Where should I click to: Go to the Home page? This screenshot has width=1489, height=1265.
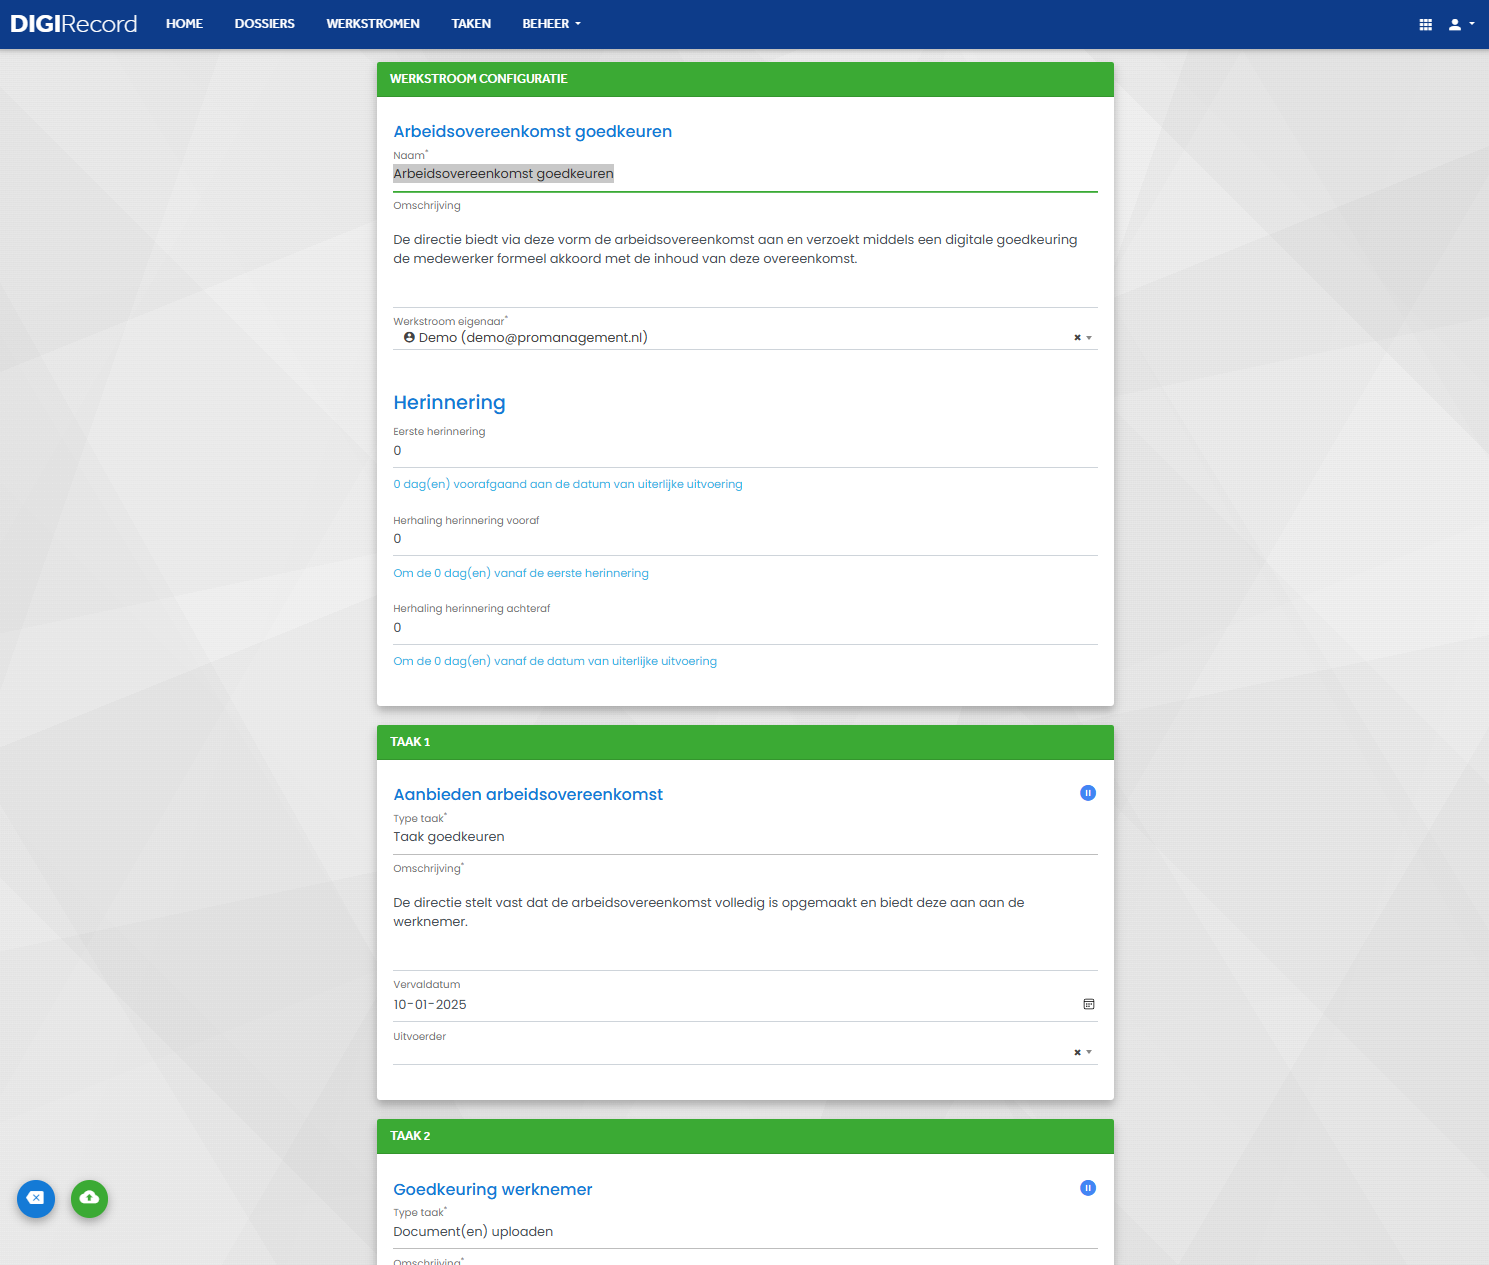pos(184,24)
